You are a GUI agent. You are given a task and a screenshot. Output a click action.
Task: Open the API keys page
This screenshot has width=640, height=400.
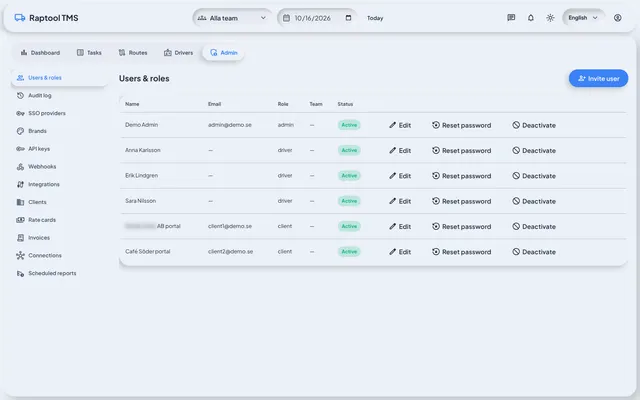point(60,149)
